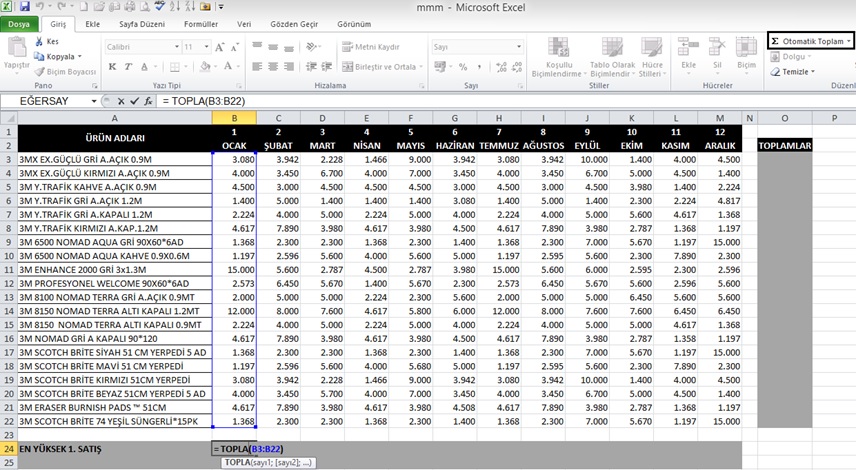Align text right
856x470 pixels.
(289, 67)
